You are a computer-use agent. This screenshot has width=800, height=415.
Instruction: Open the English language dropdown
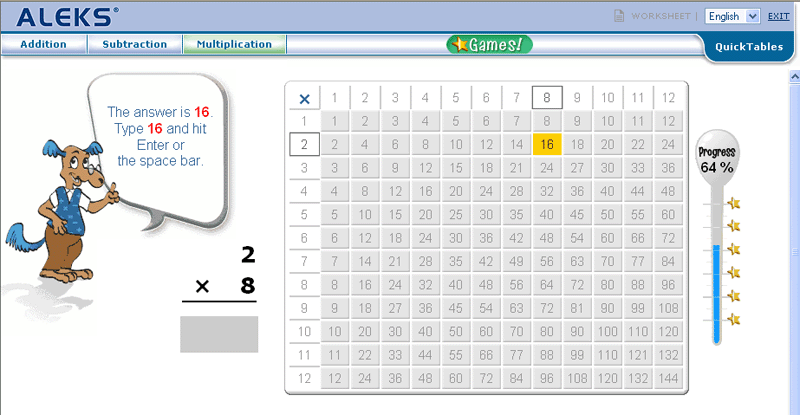[x=733, y=16]
